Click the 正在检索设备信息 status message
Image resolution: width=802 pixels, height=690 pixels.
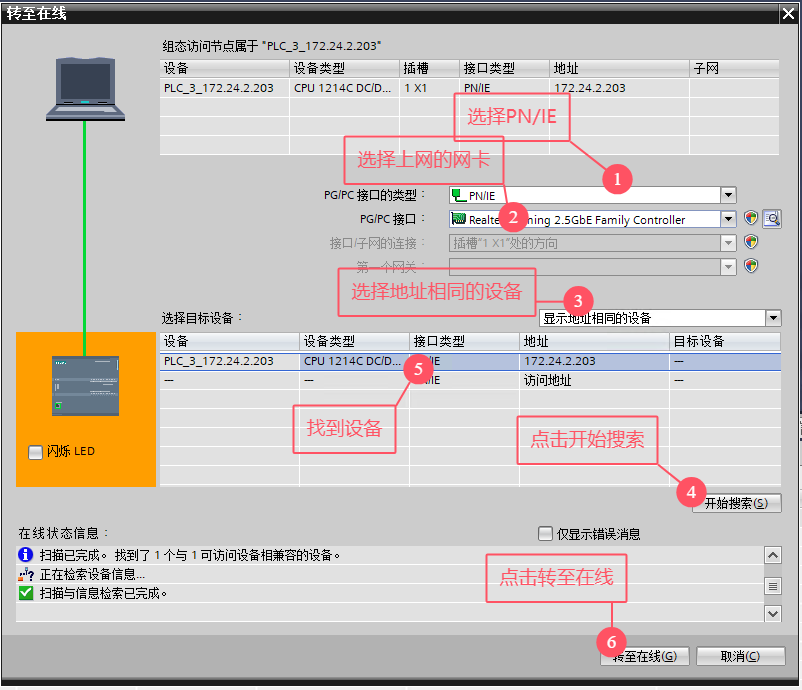tap(93, 574)
